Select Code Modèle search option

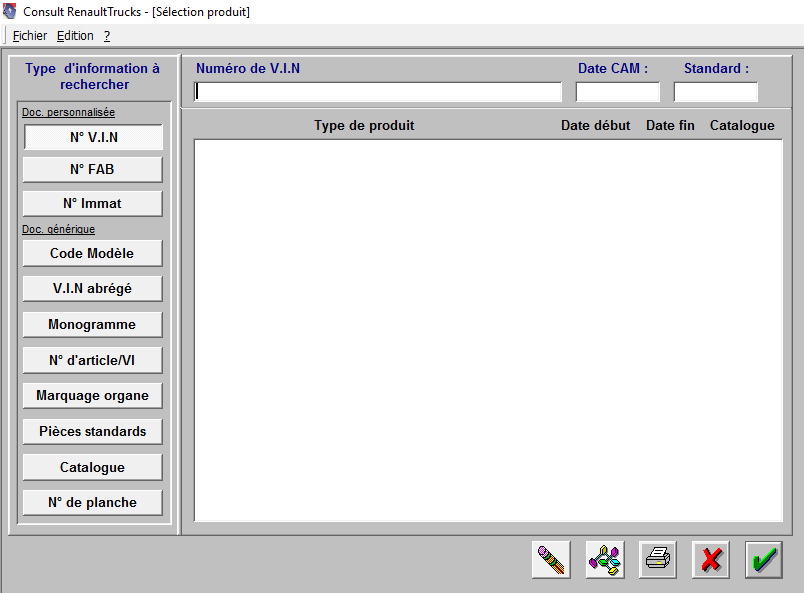point(92,254)
